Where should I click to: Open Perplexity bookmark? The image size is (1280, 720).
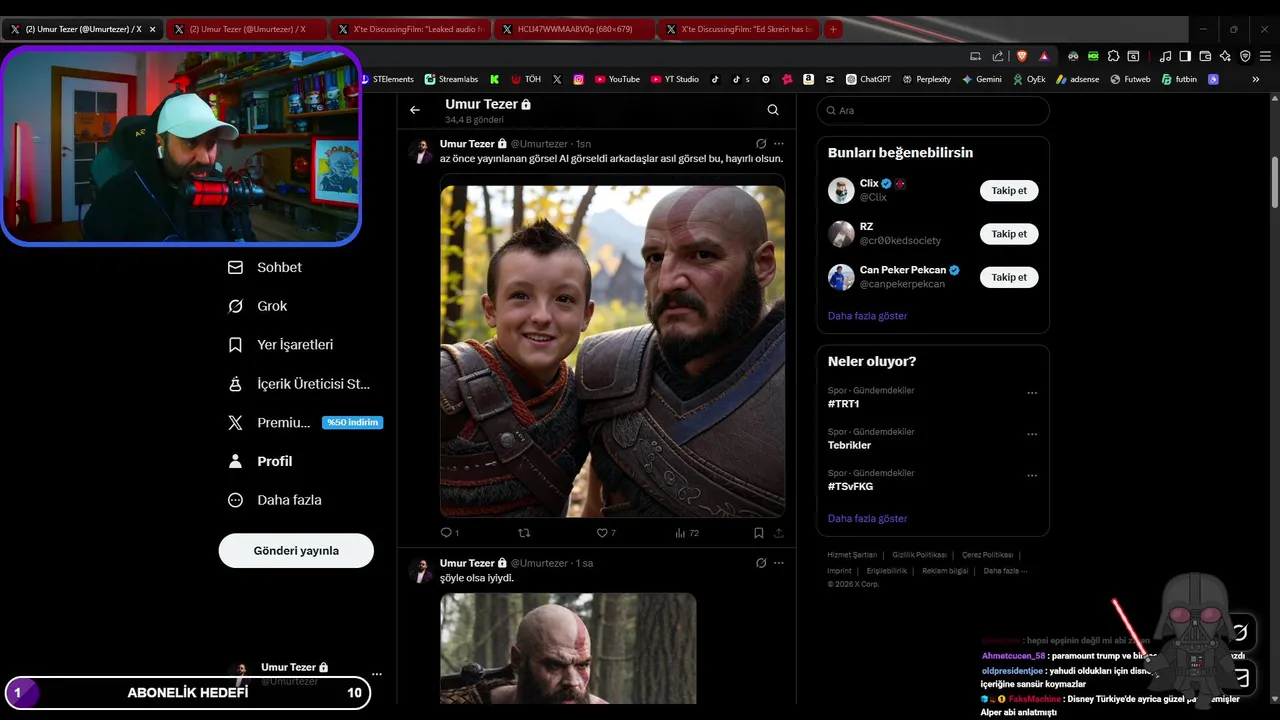[926, 79]
